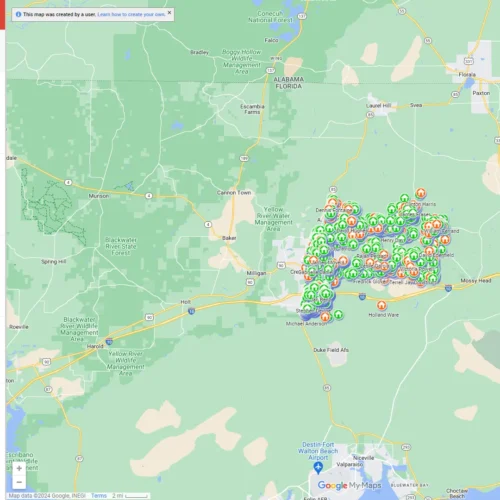The height and width of the screenshot is (500, 500).
Task: Click the Duke Field Afs label
Action: [x=331, y=350]
